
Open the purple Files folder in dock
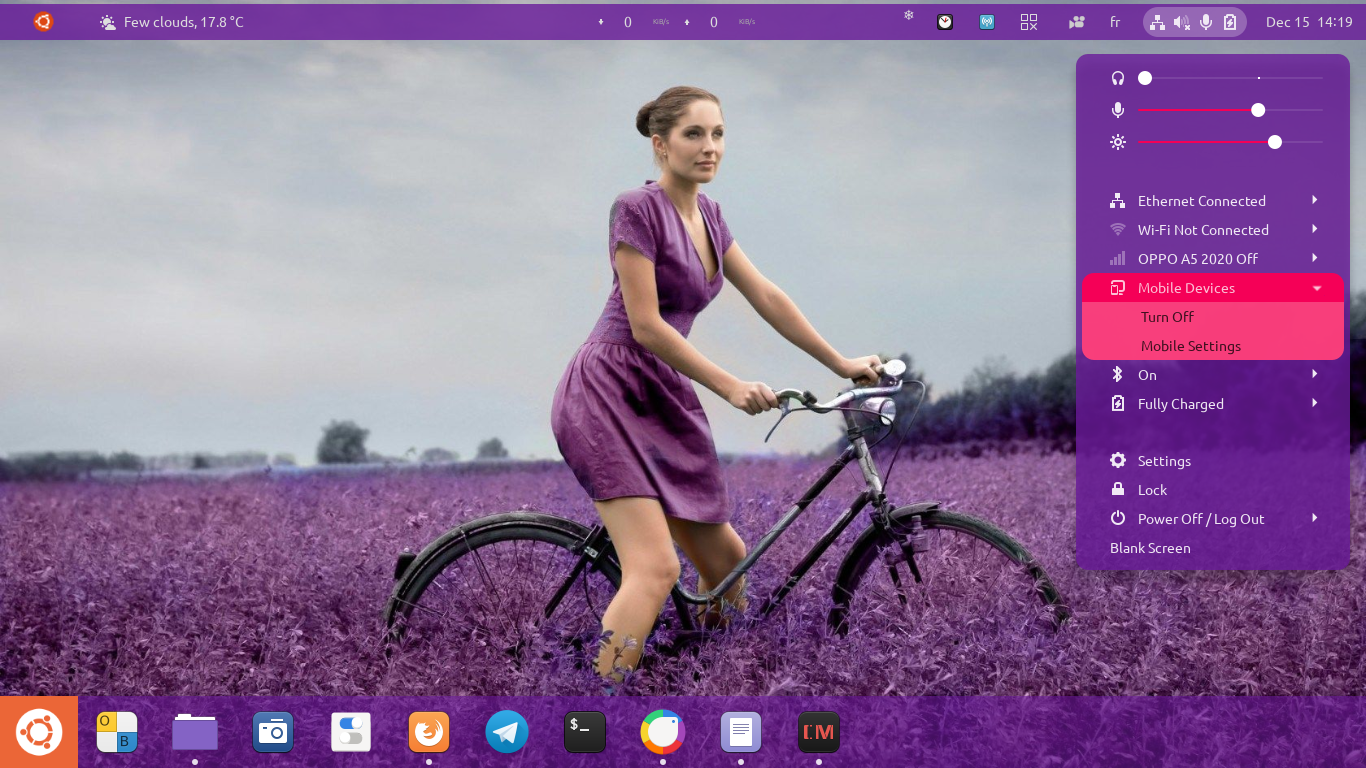click(x=195, y=732)
